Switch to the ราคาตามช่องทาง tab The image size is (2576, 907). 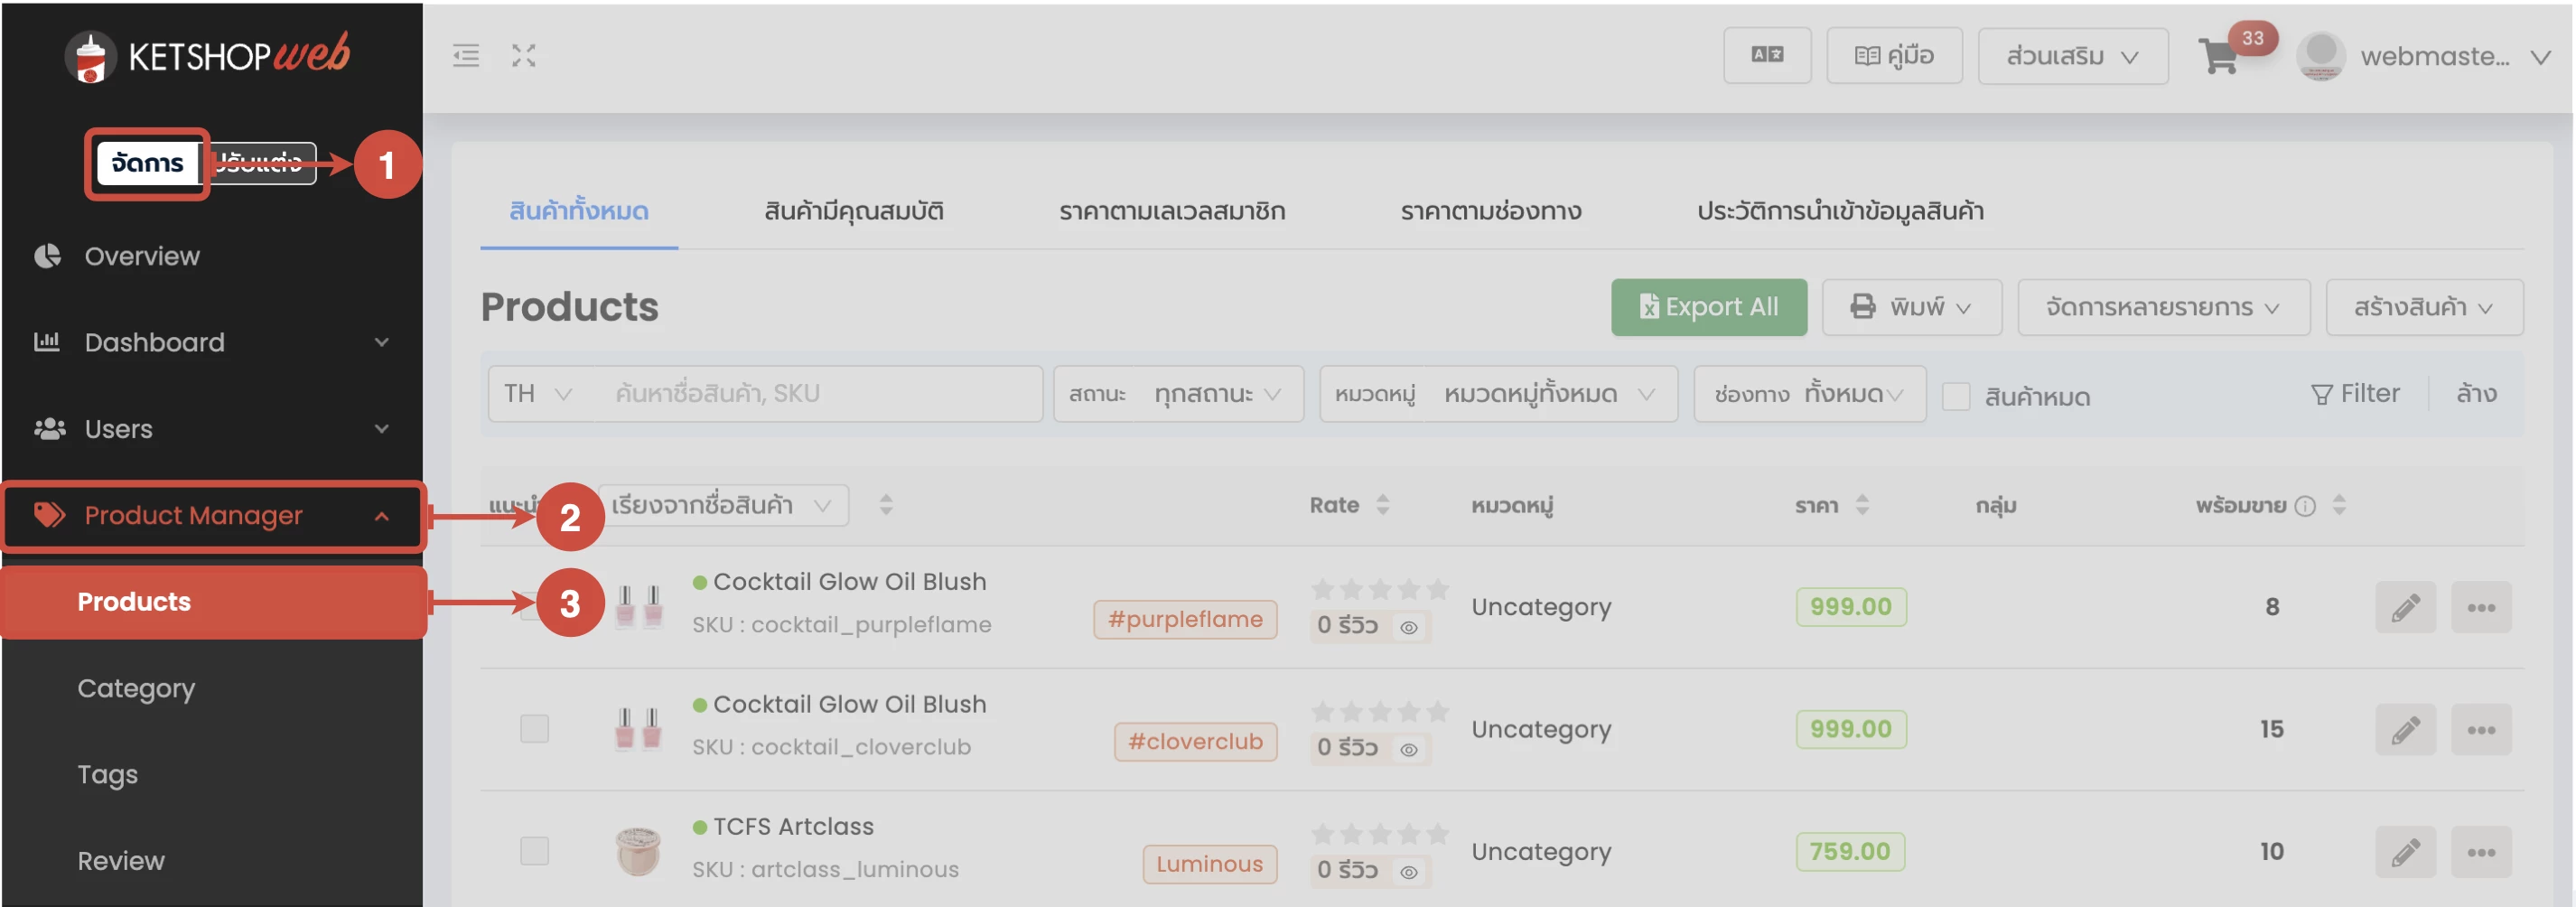coord(1490,211)
